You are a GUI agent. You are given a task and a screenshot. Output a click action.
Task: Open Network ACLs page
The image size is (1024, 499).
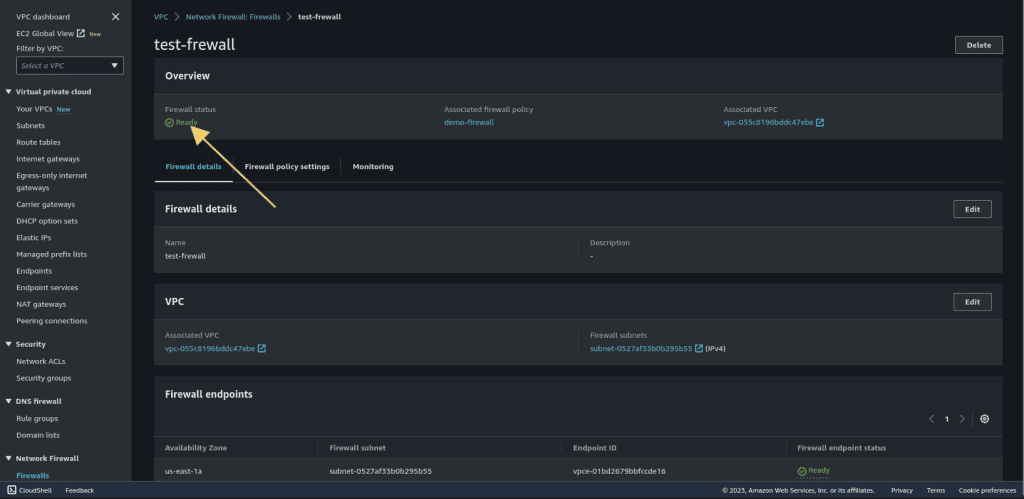click(x=40, y=361)
